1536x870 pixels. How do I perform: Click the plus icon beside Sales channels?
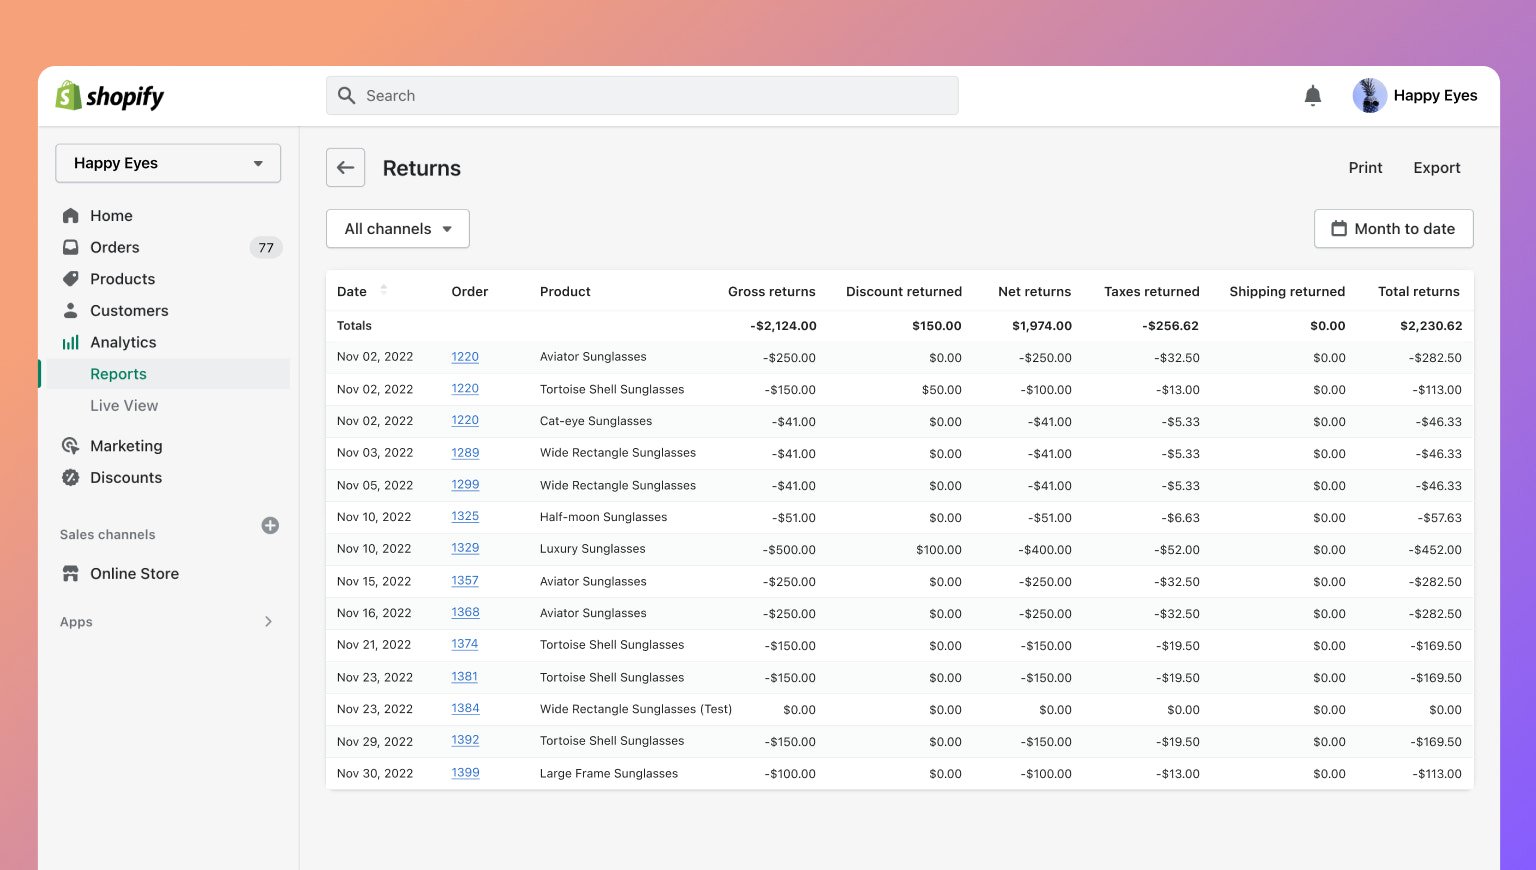(x=270, y=525)
